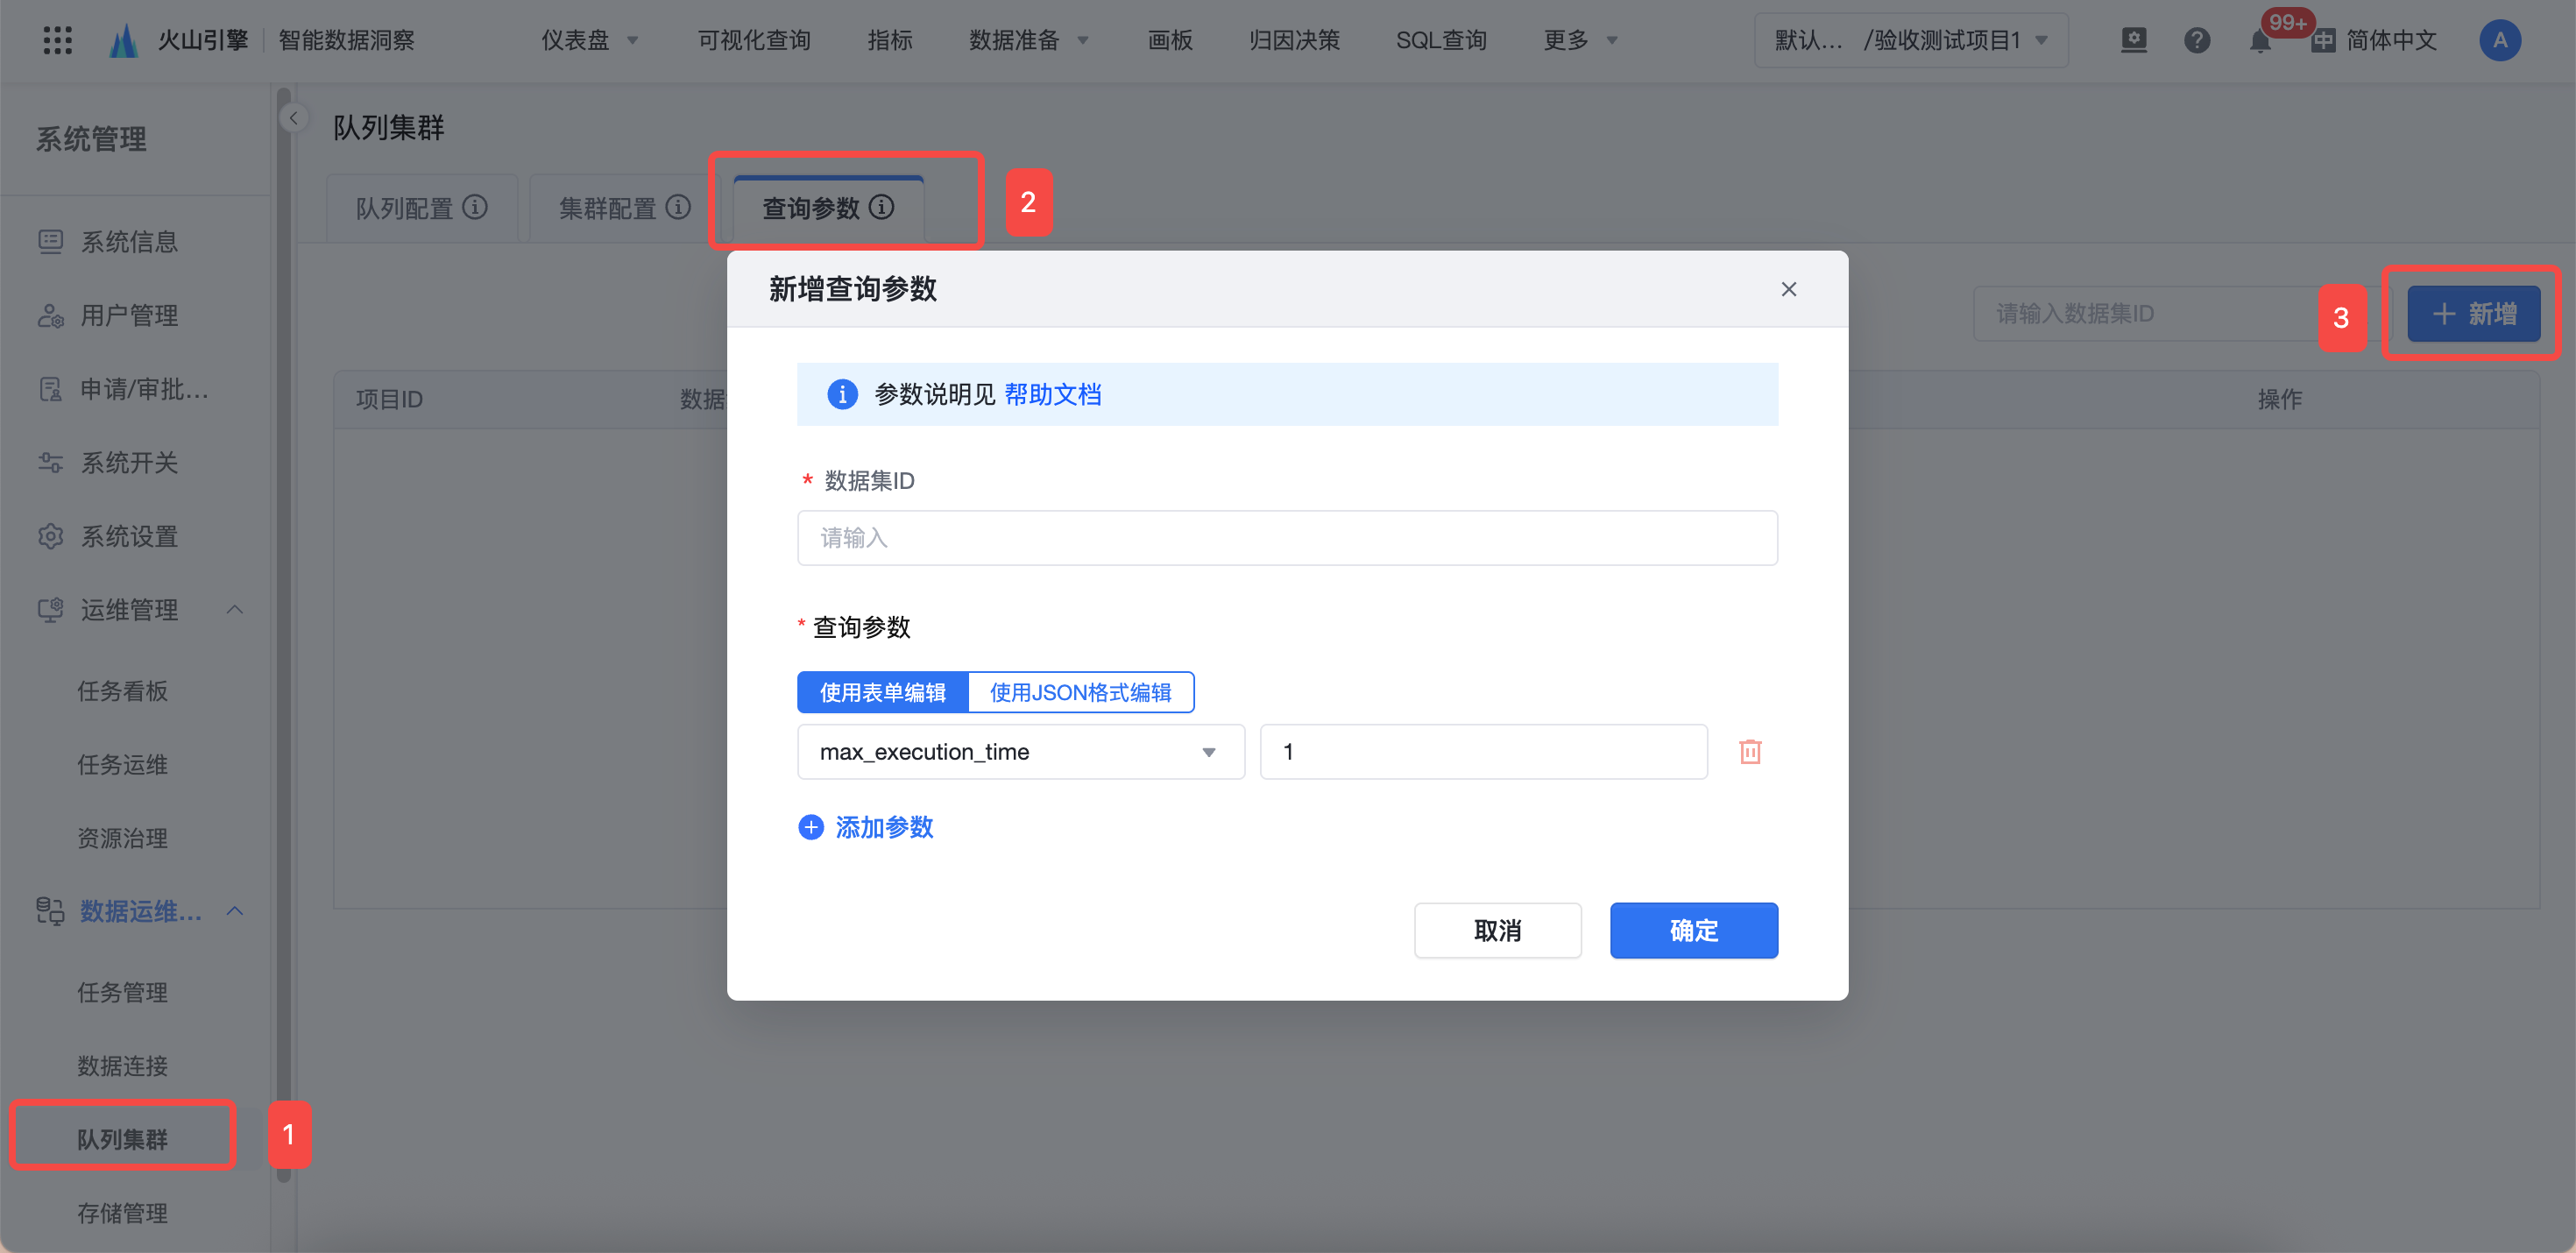Viewport: 2576px width, 1253px height.
Task: Click the 取消 button
Action: 1497,930
